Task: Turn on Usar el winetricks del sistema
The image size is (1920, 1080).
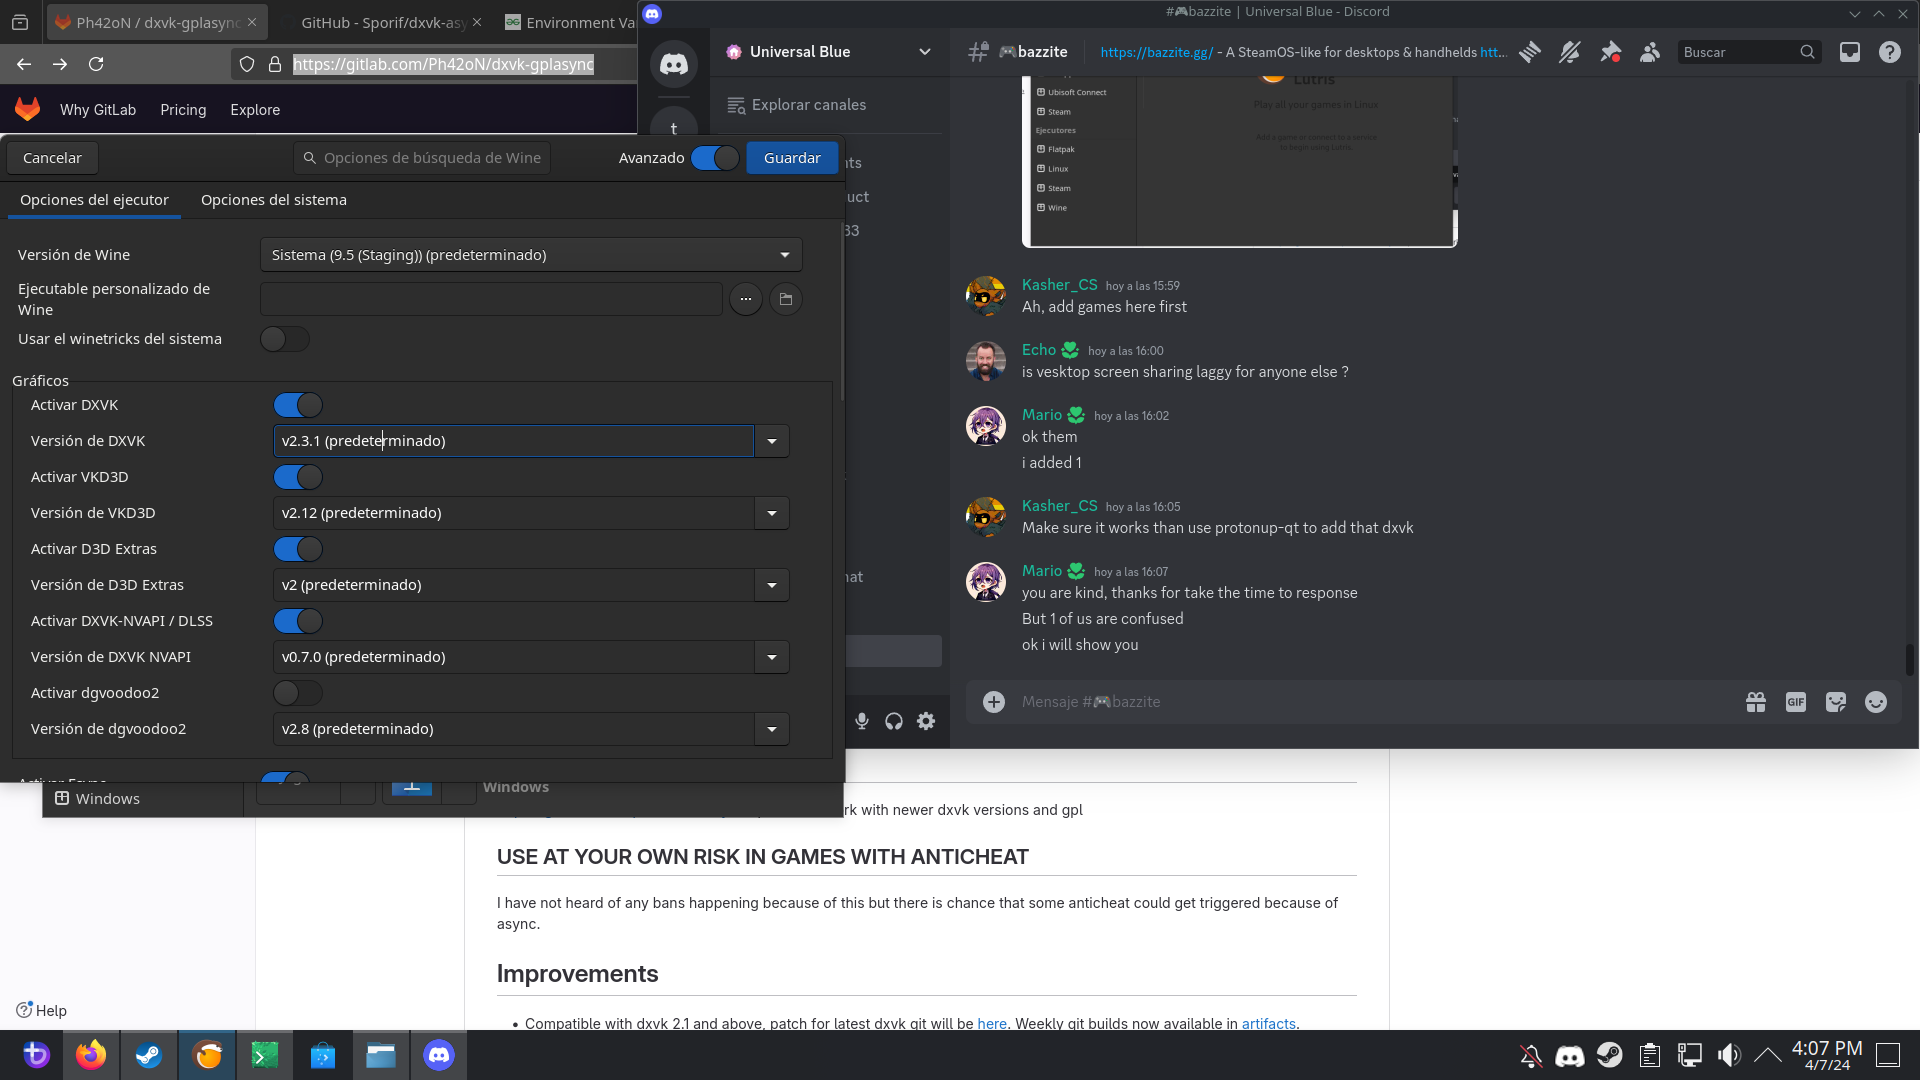Action: 285,339
